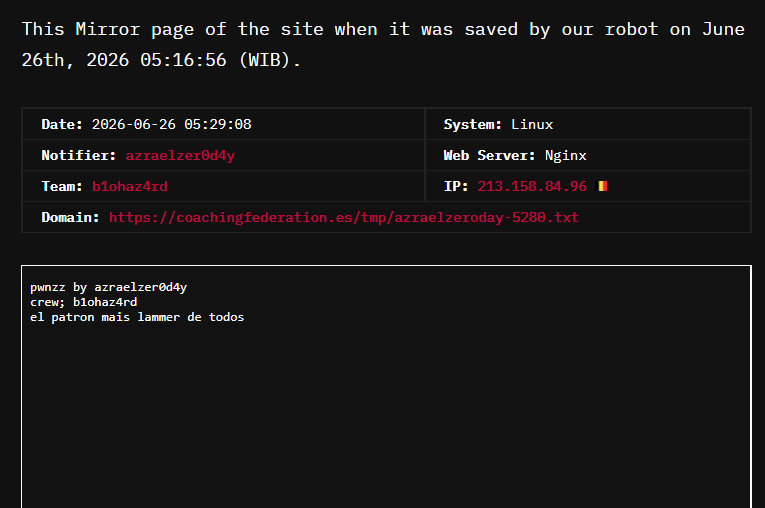Click the Web Server value Nginx

pos(565,155)
